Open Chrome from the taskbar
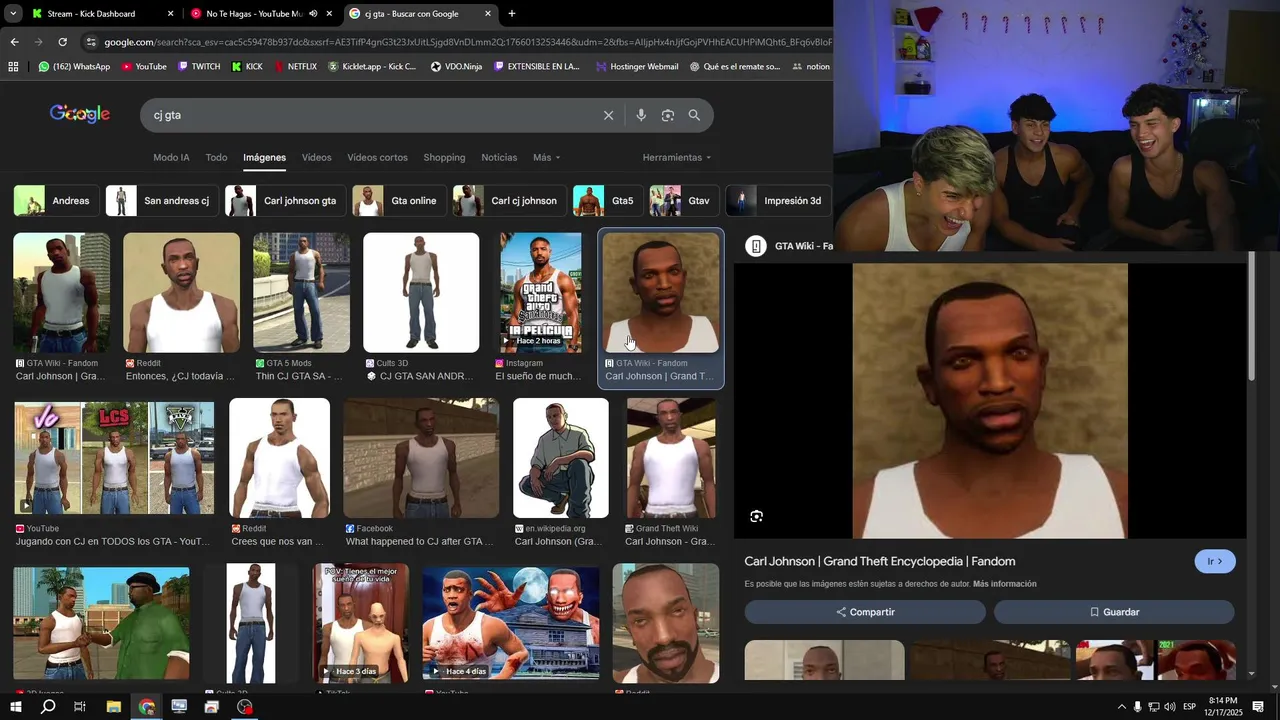1280x720 pixels. 147,707
